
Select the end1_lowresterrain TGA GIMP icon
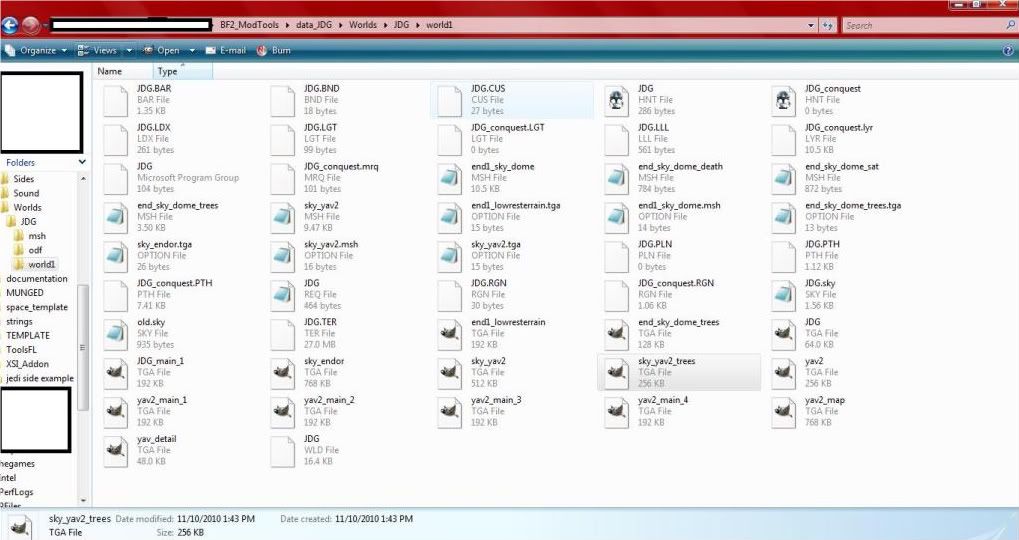450,335
